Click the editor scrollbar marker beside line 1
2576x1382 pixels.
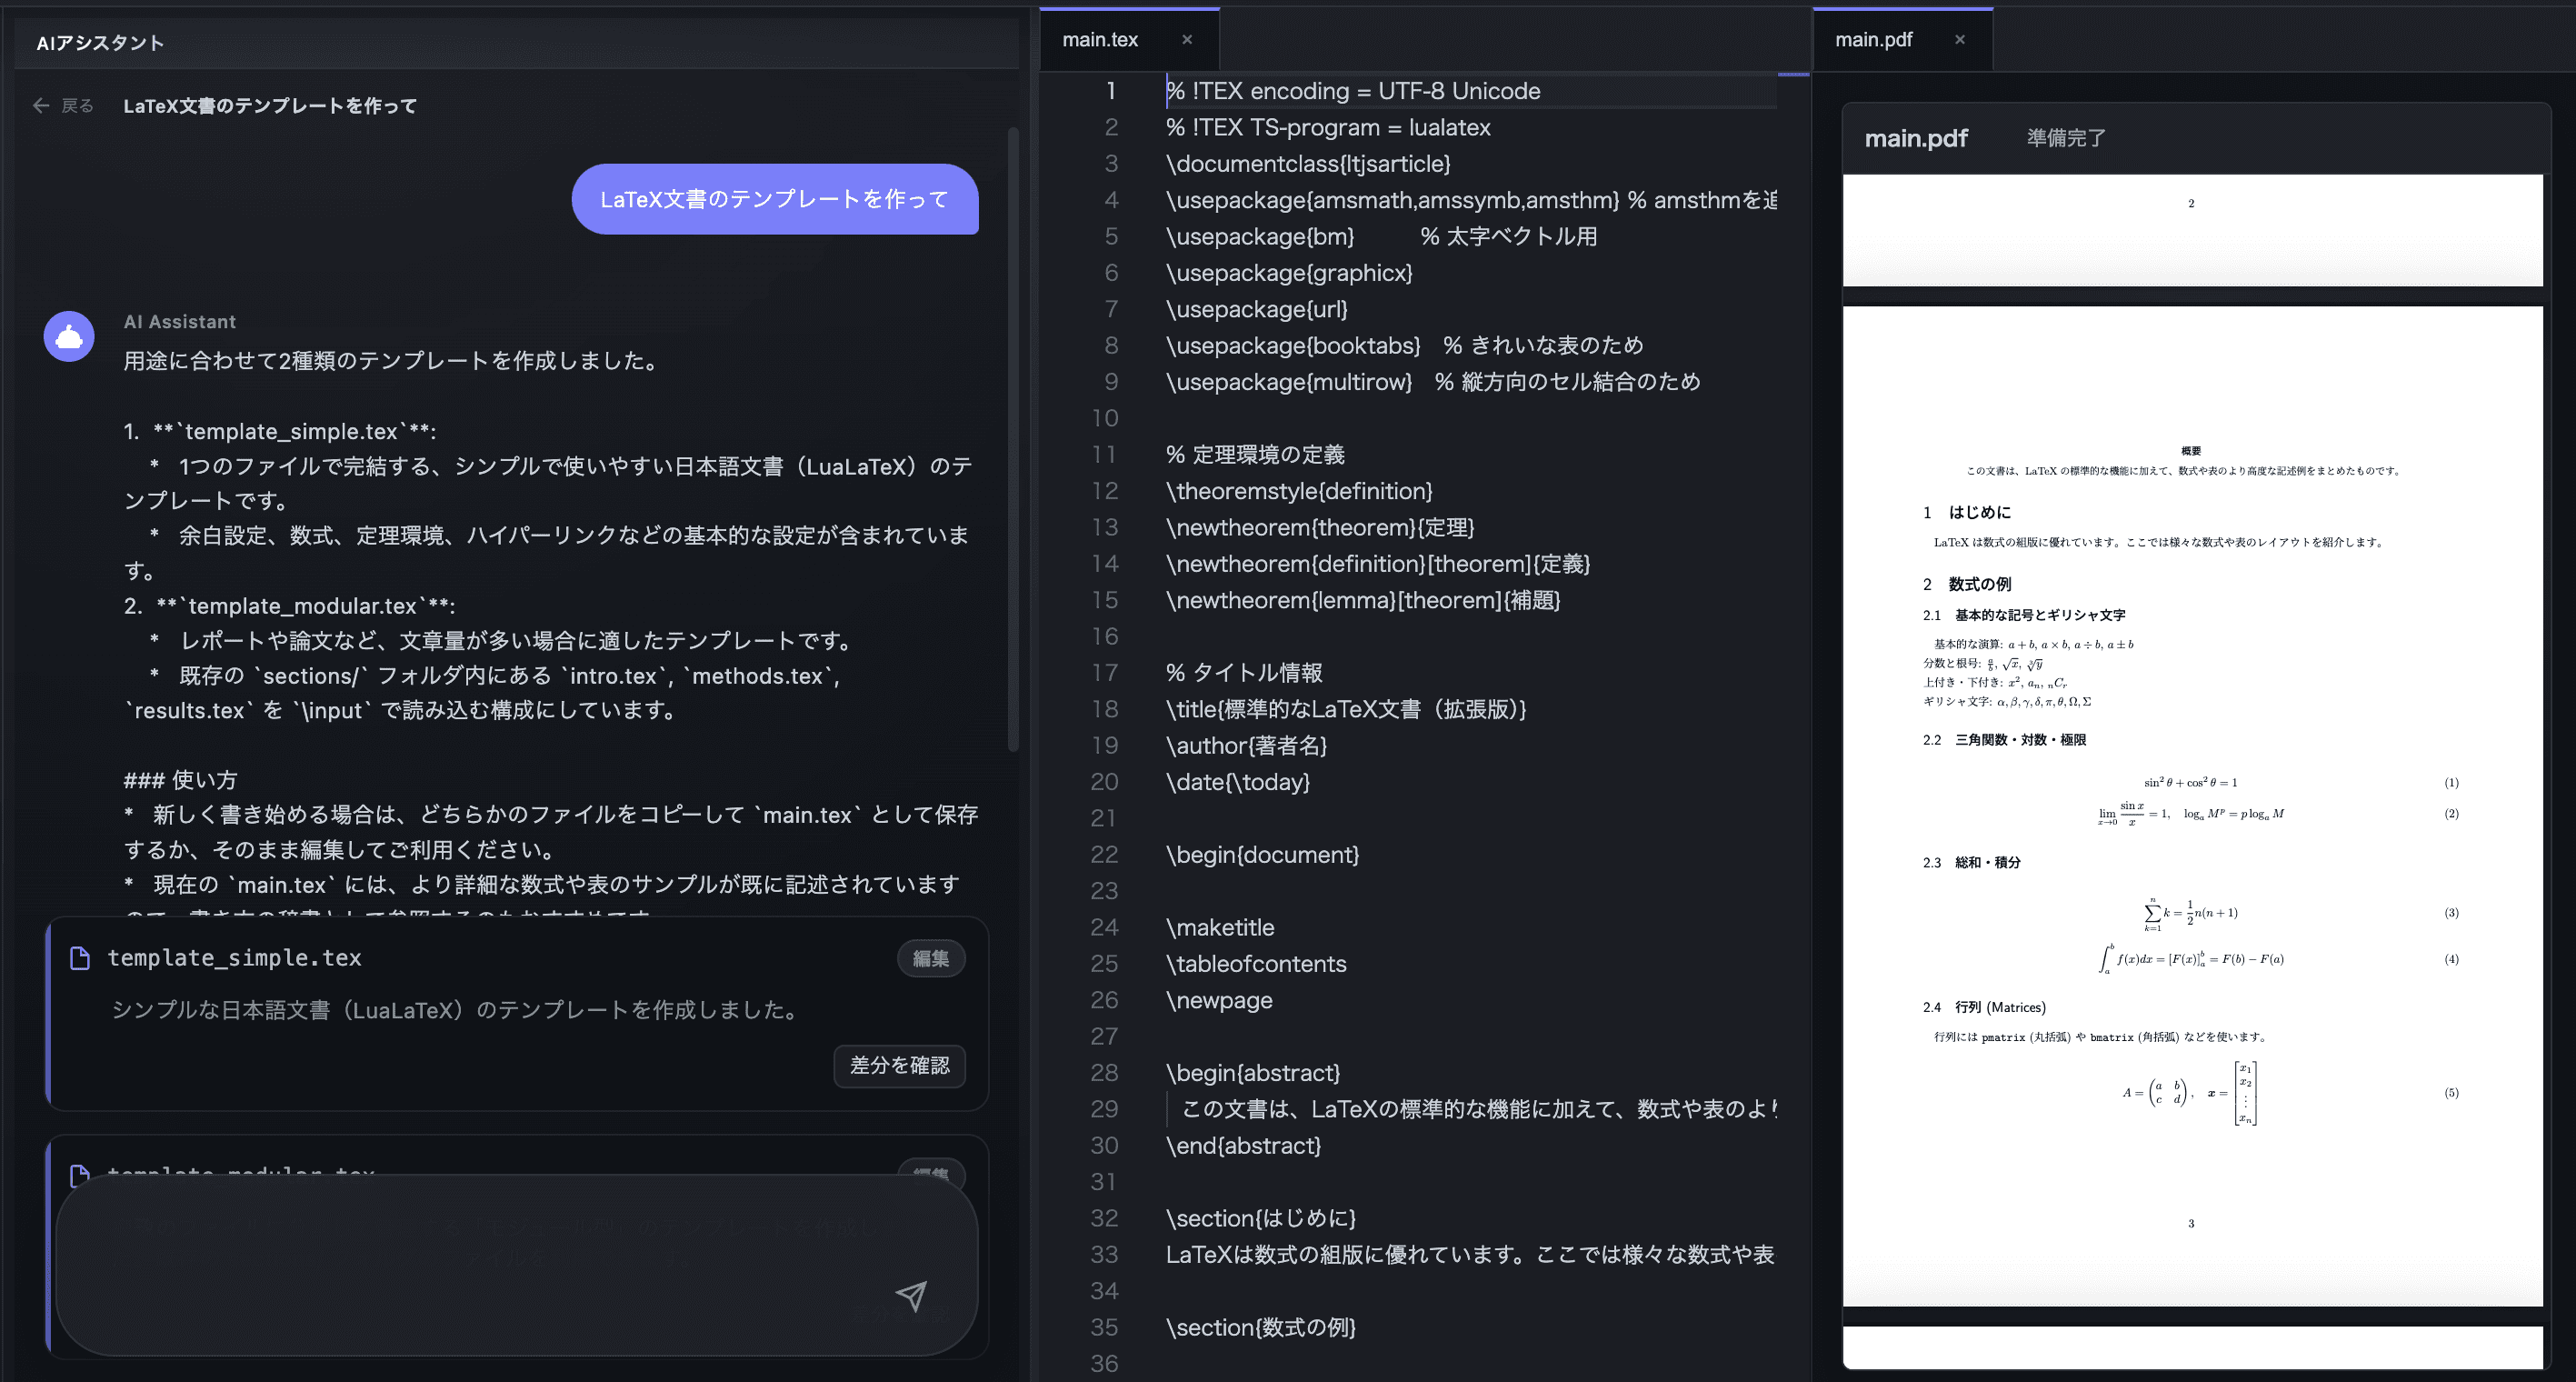(x=1793, y=75)
